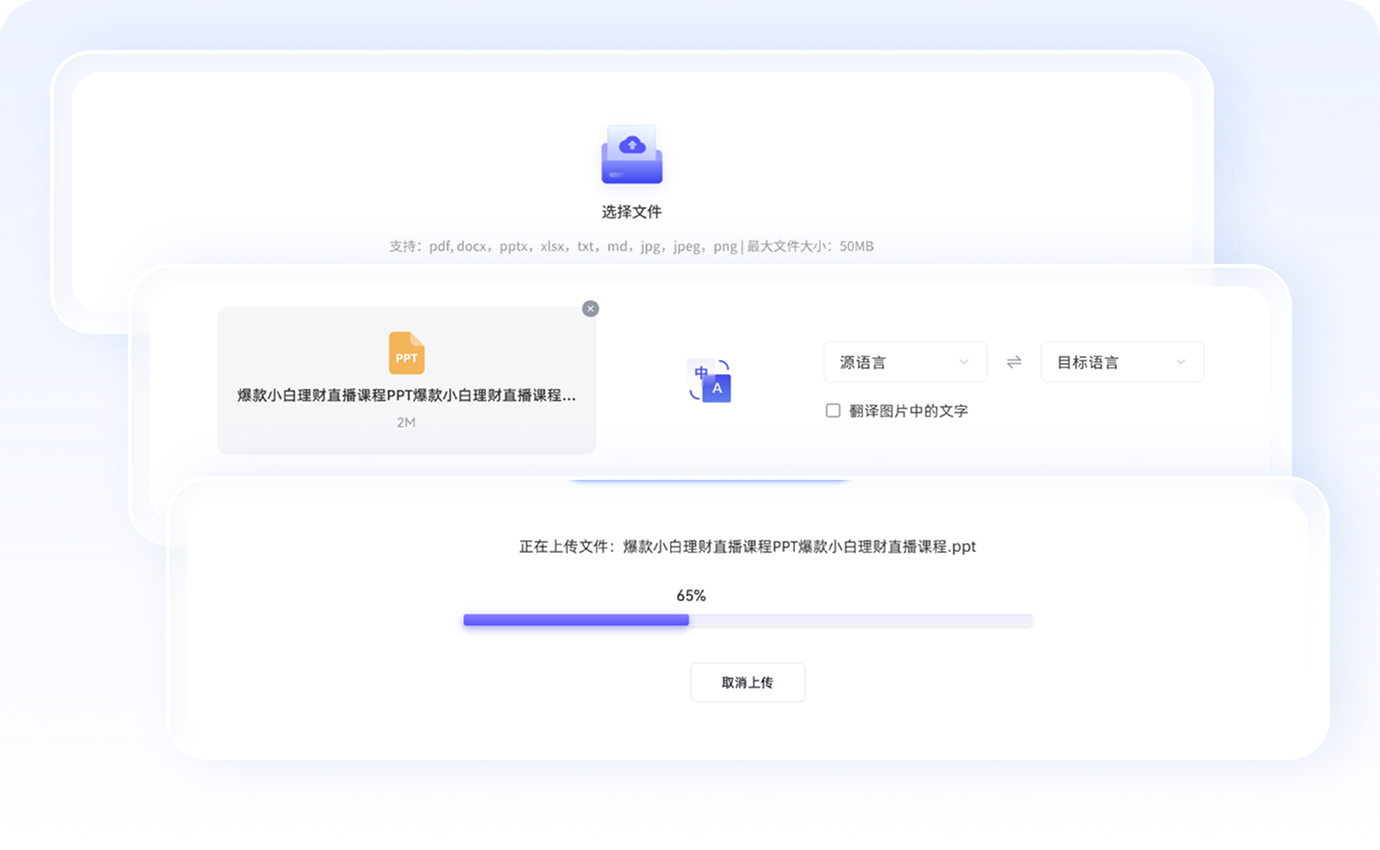Click the 2M file size label

pos(406,422)
